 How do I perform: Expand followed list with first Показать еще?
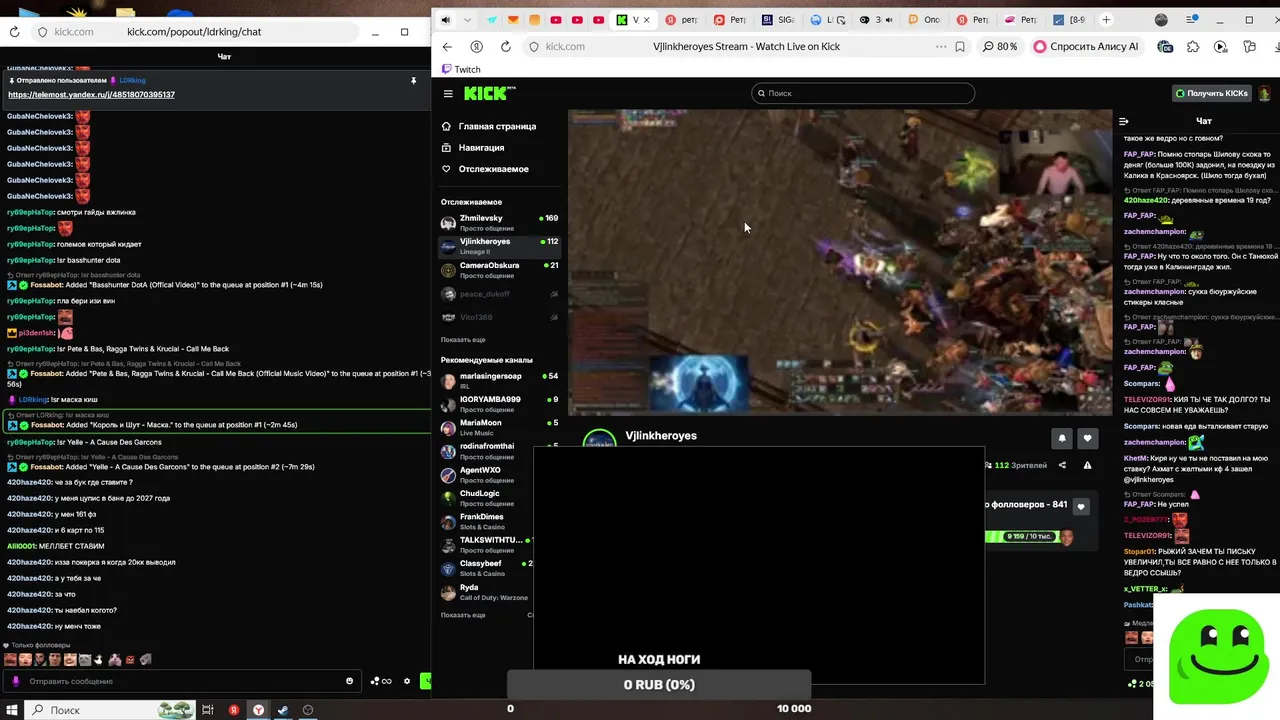(463, 340)
